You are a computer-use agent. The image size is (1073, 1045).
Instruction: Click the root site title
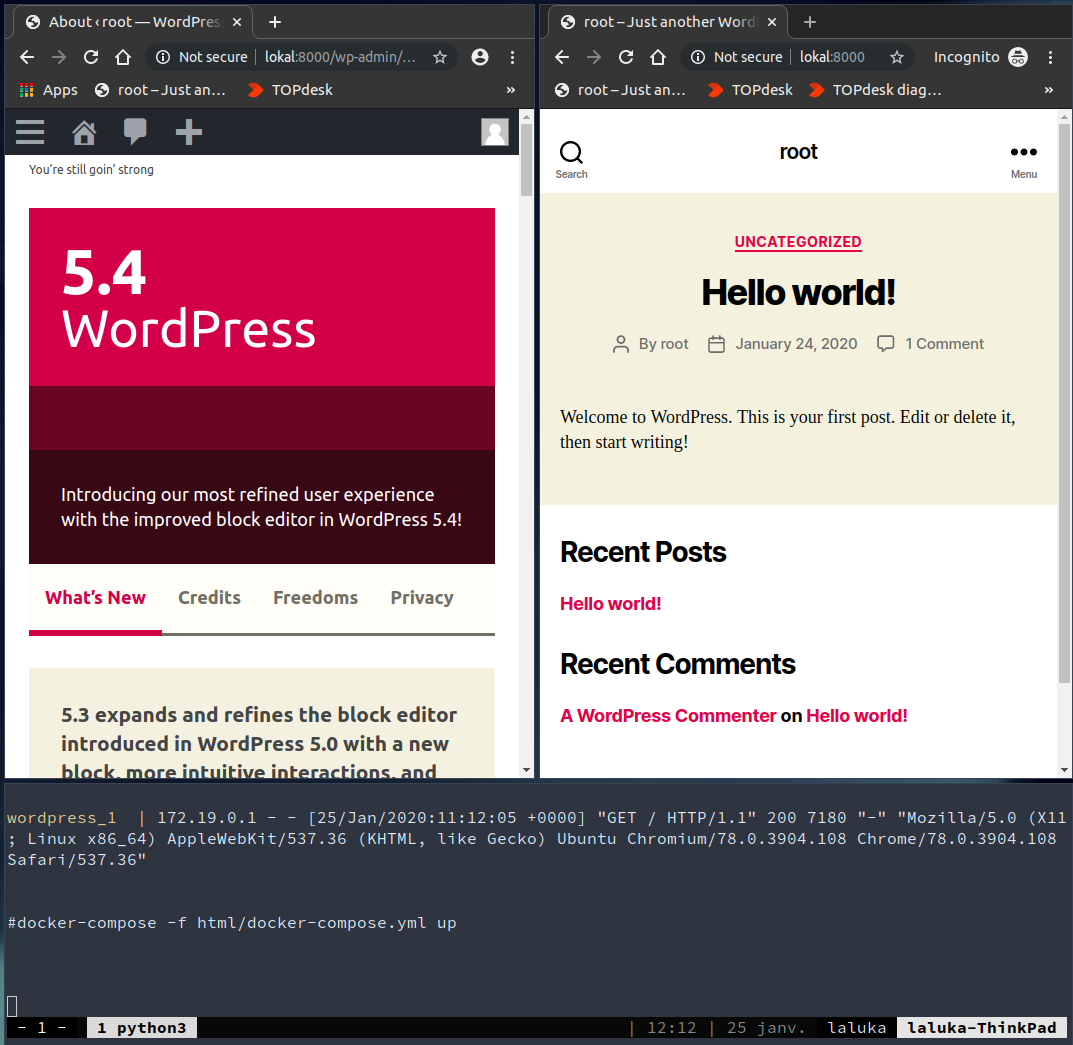coord(798,152)
